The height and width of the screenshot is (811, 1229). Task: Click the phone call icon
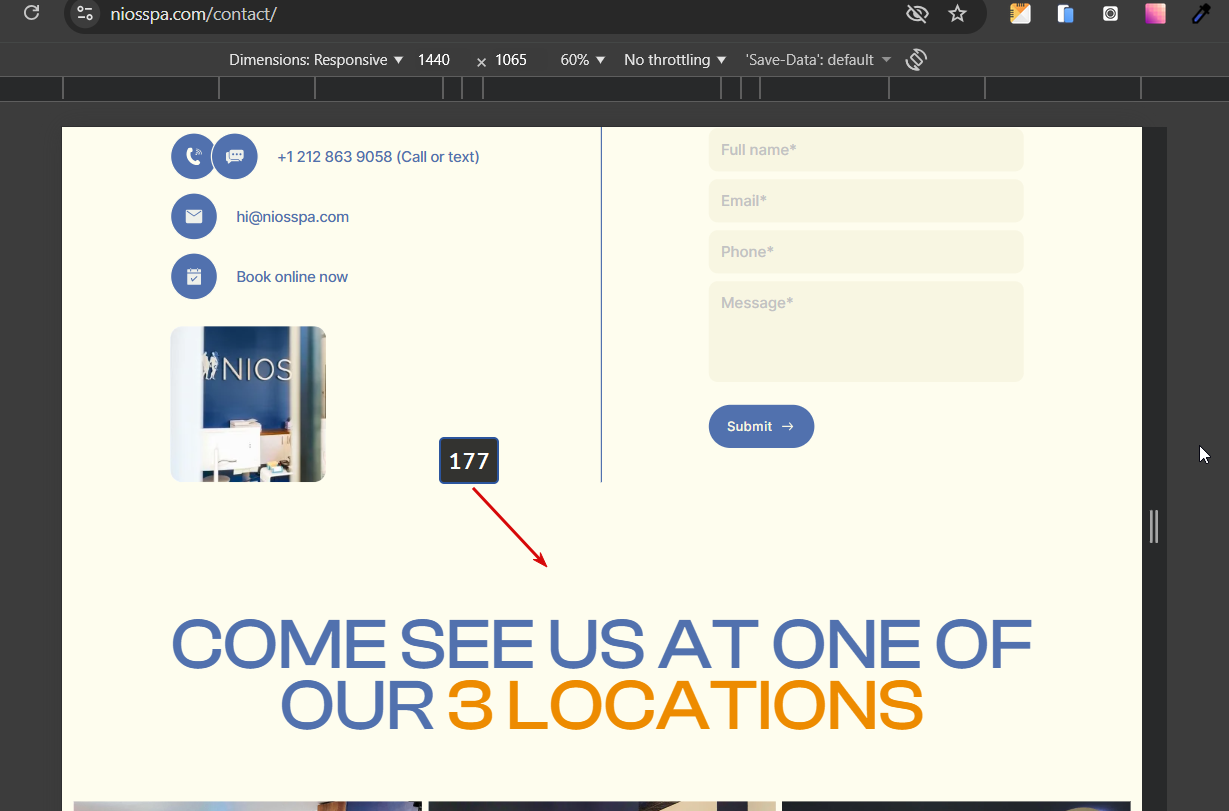click(193, 156)
